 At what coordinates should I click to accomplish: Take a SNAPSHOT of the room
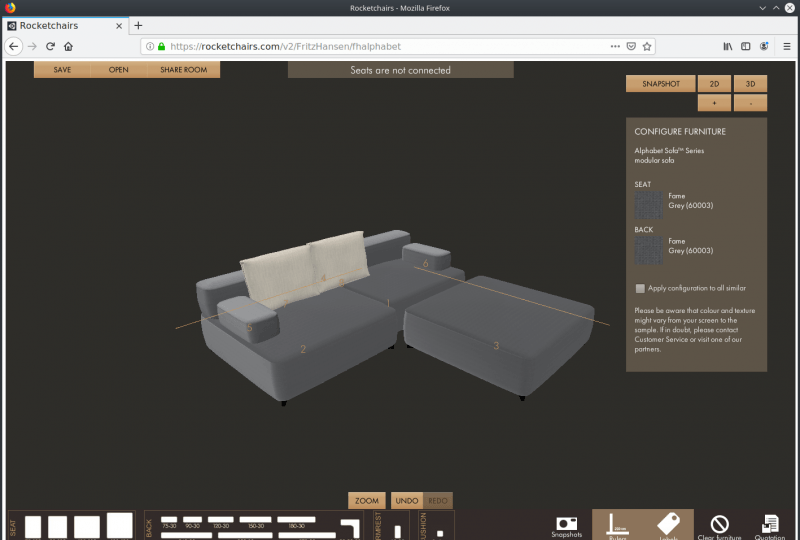click(x=661, y=84)
